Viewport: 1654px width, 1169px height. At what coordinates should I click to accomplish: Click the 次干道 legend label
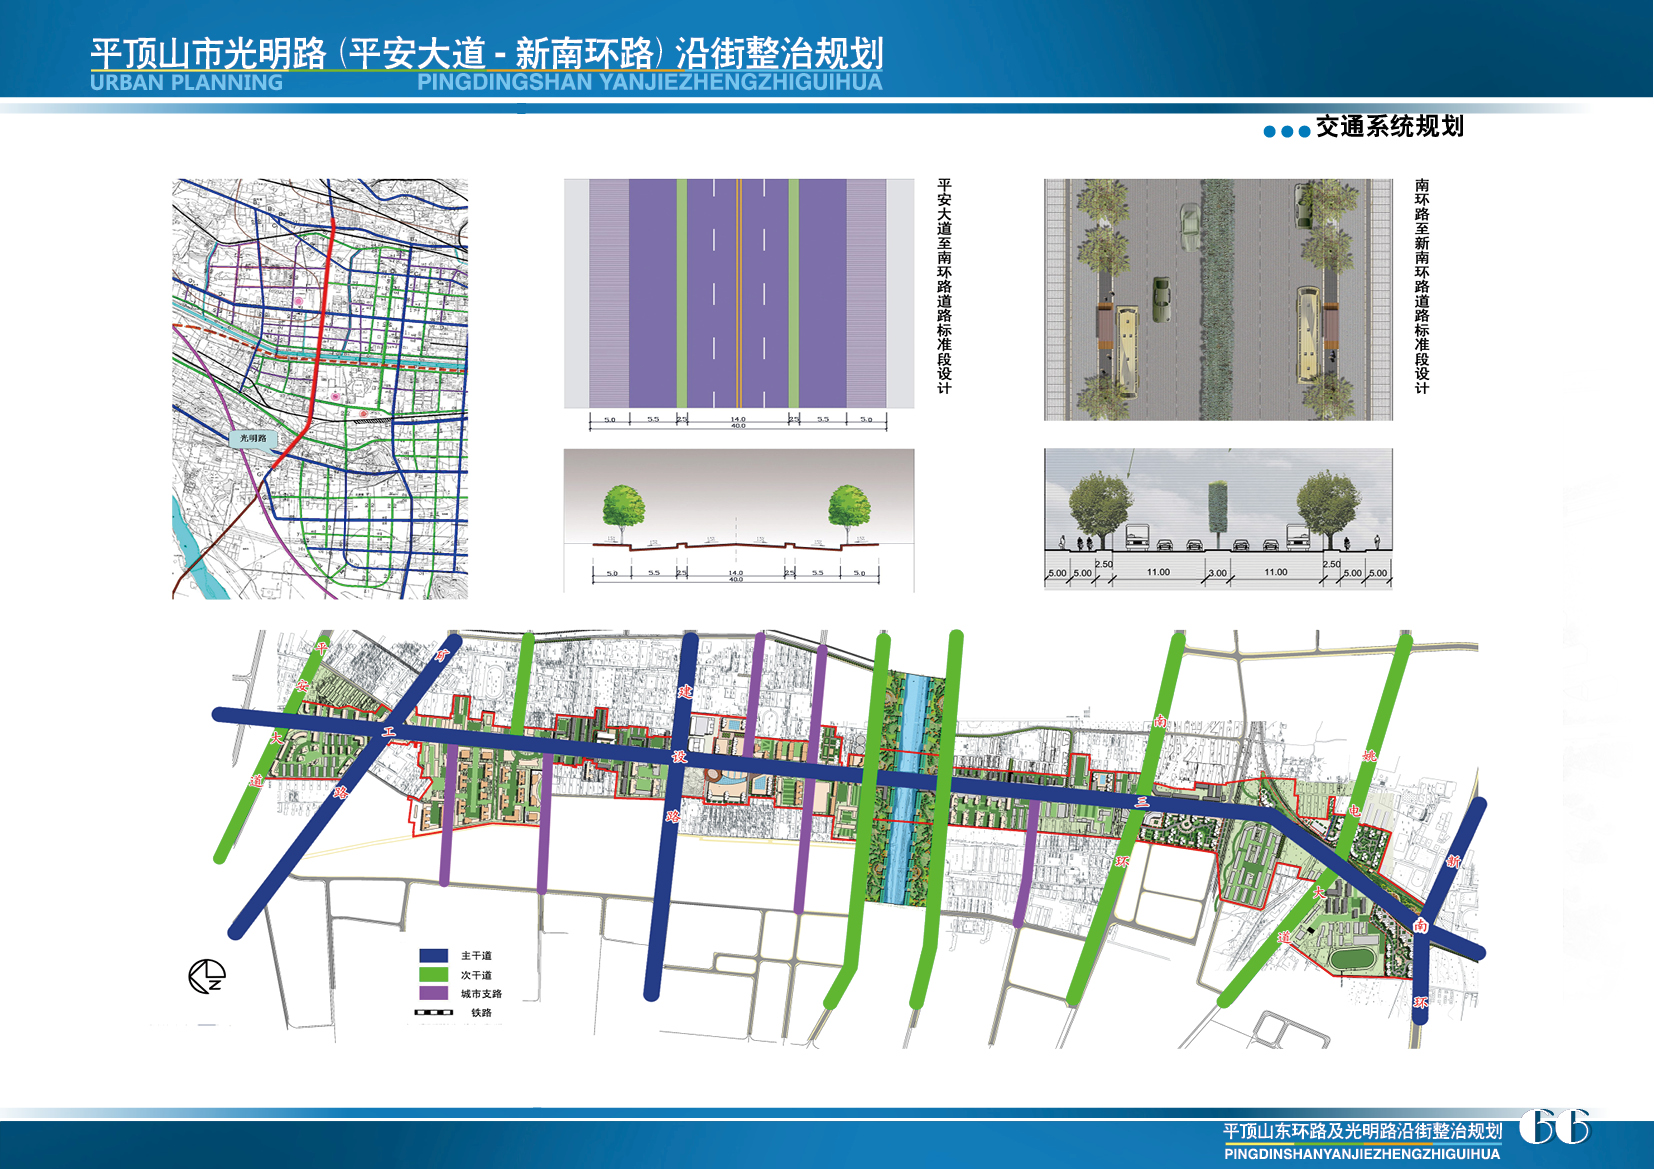476,975
